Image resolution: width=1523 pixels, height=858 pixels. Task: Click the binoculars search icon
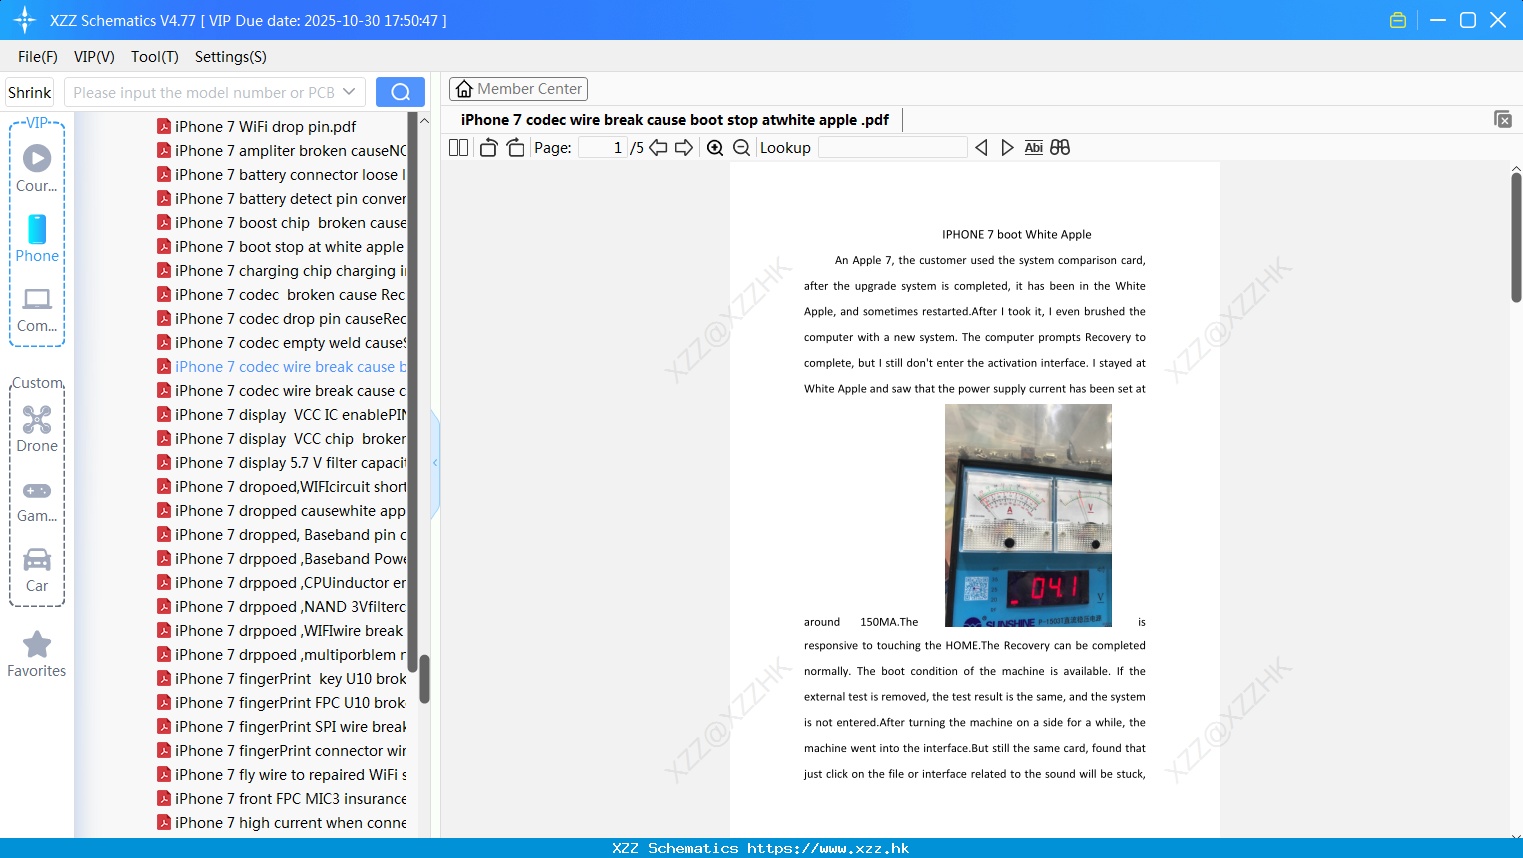click(x=1060, y=147)
